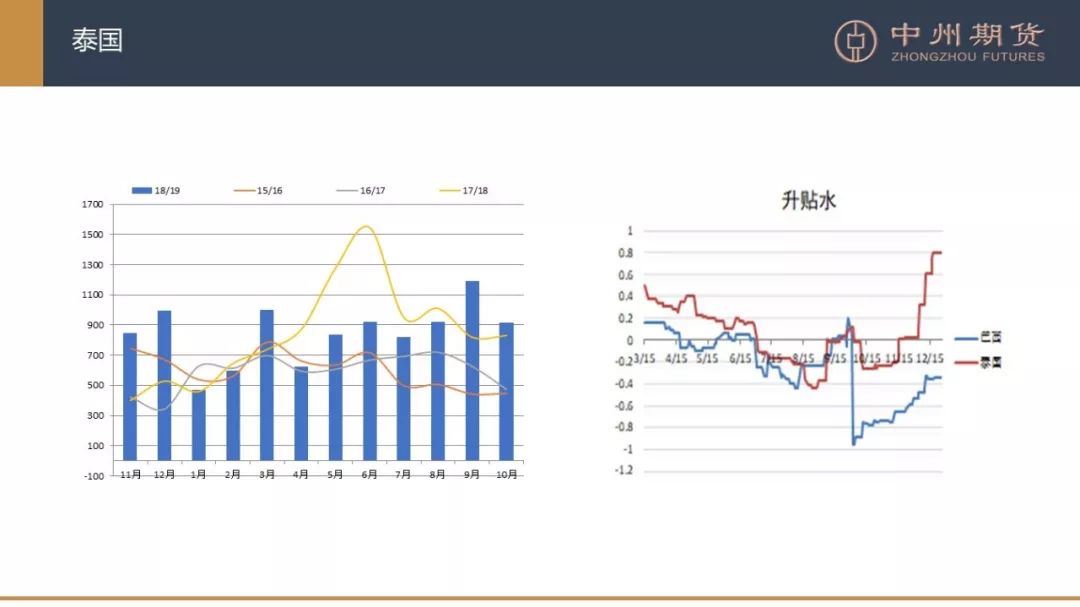Click the 3/15 date axis label
Screen dimensions: 1080x607
click(x=644, y=358)
